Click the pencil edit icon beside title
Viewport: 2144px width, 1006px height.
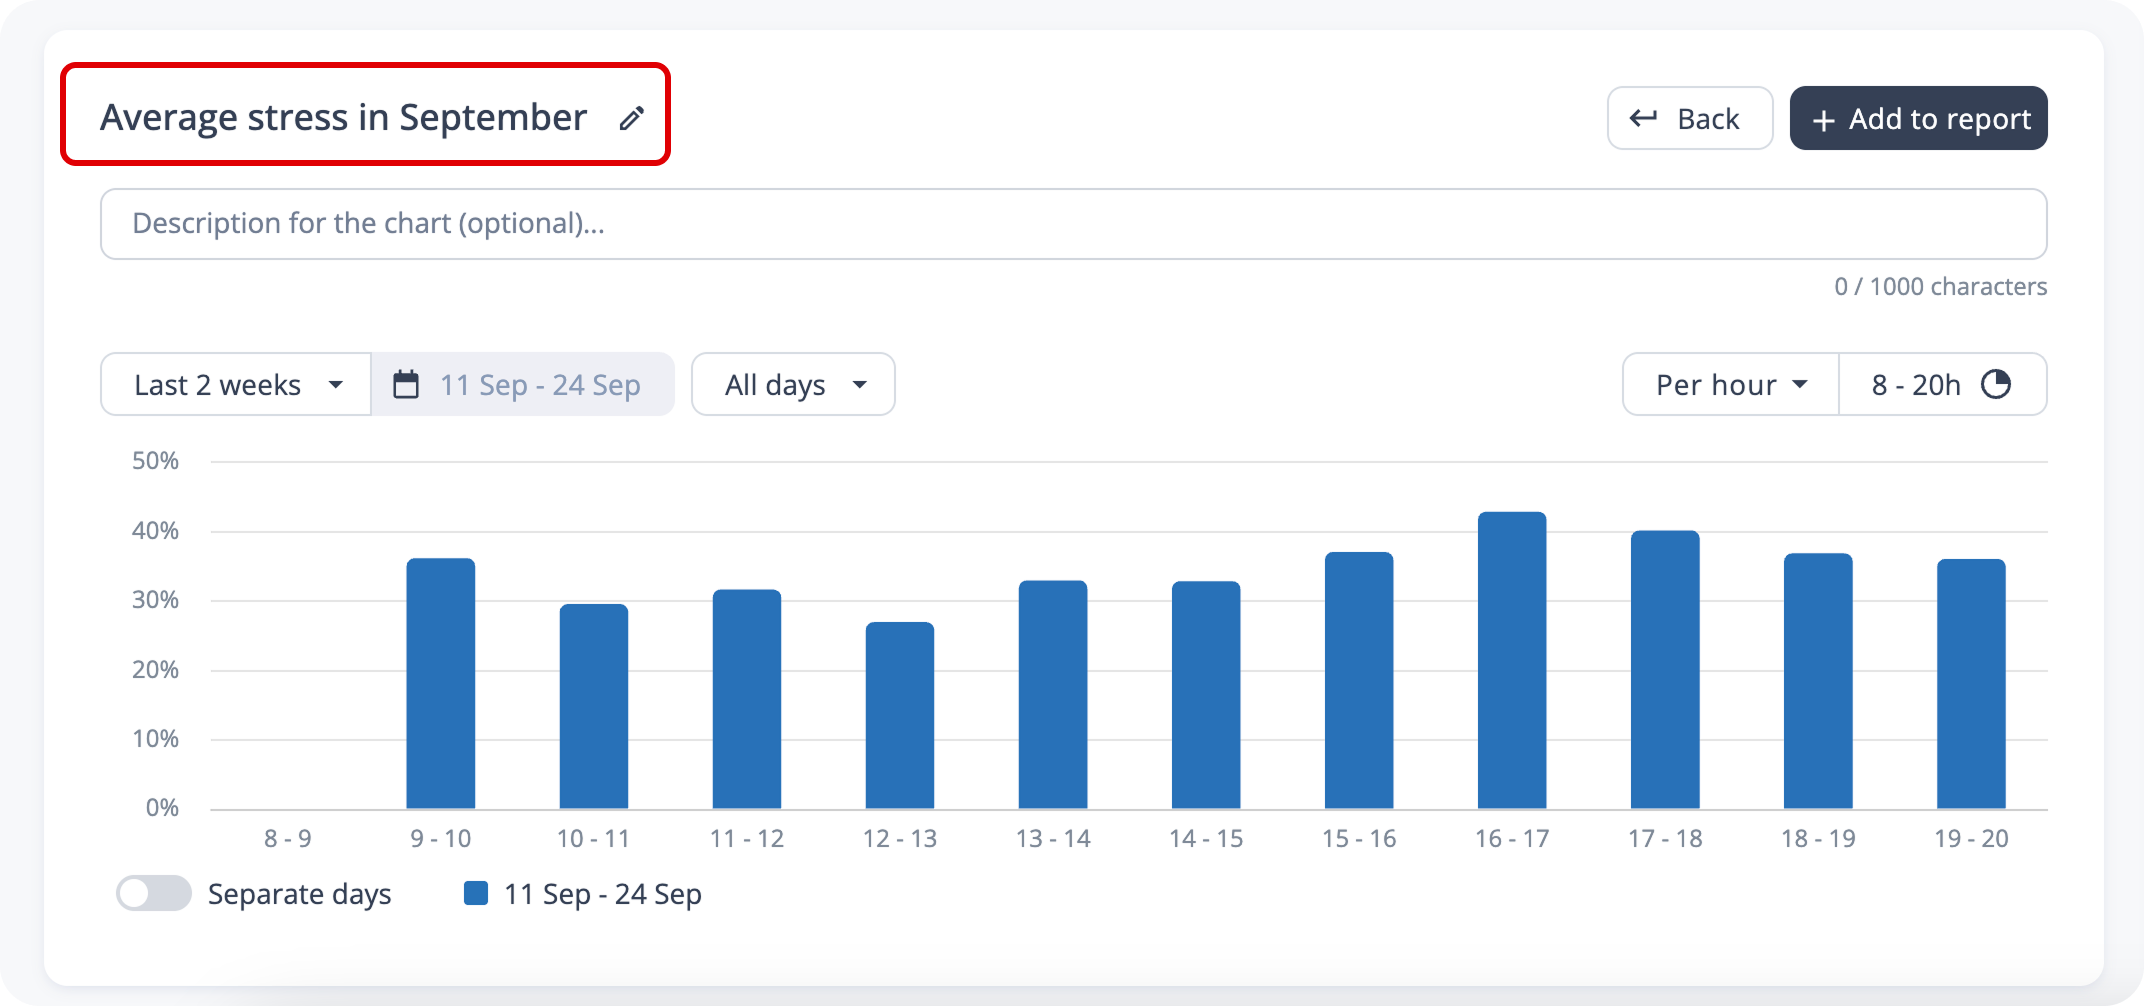click(x=631, y=119)
